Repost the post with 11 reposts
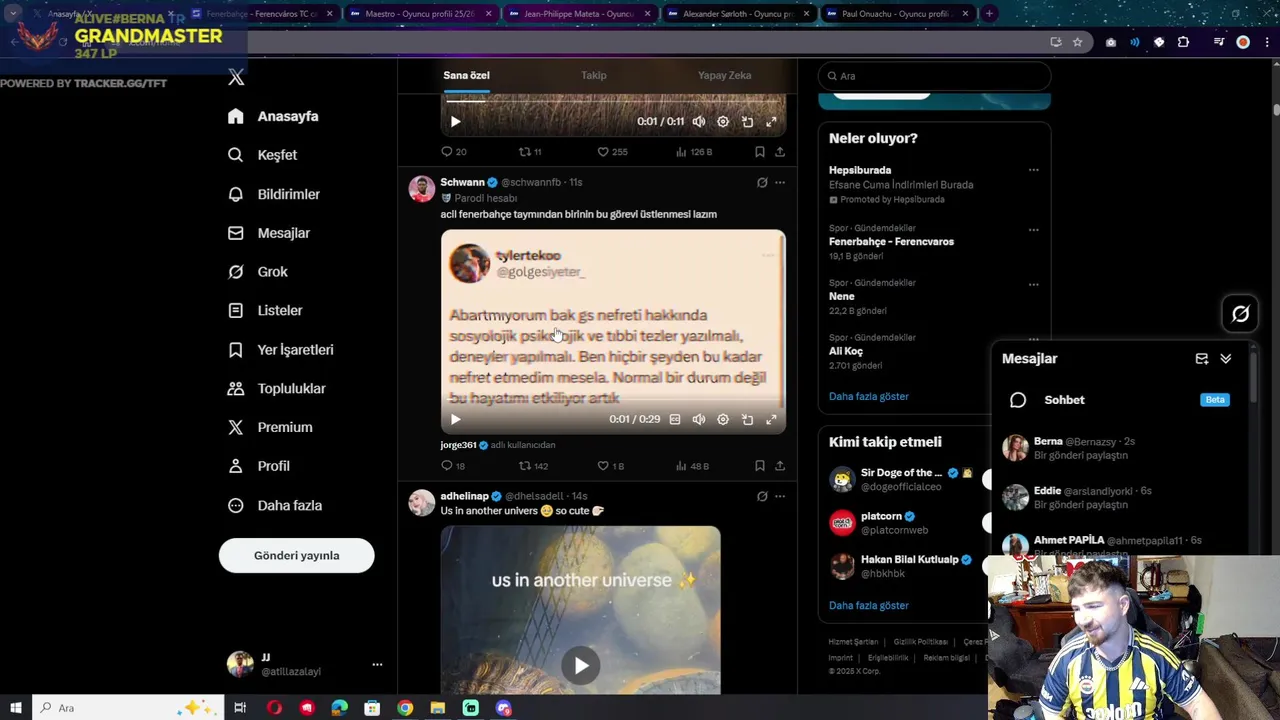 coord(530,152)
